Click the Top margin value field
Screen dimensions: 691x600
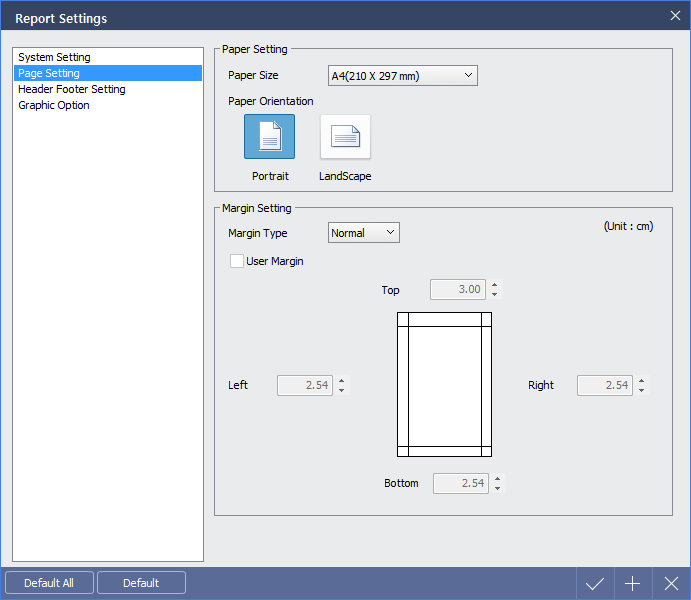[457, 289]
